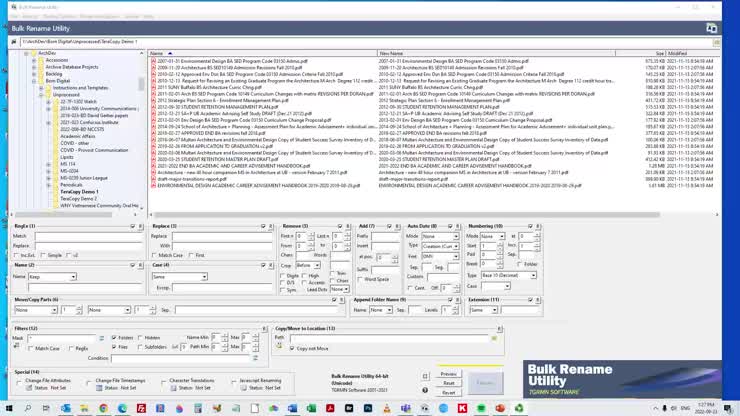Expand the Accessions folder in tree

coord(34,60)
